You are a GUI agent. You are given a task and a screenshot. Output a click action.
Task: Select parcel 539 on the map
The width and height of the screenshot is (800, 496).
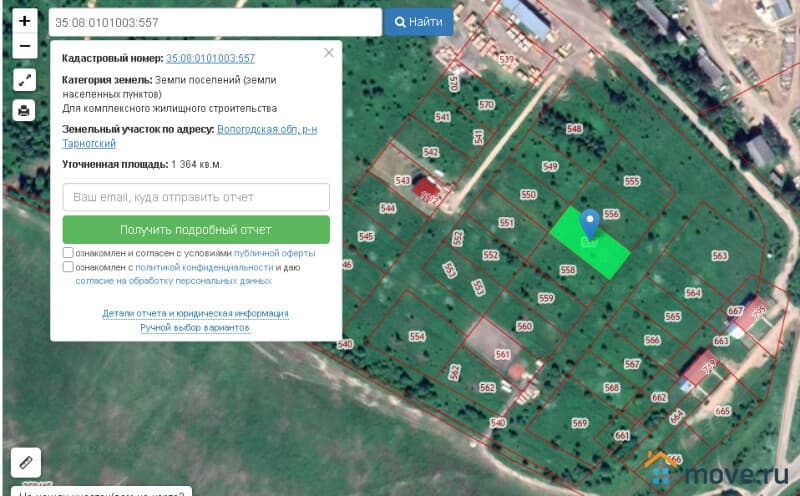click(506, 59)
